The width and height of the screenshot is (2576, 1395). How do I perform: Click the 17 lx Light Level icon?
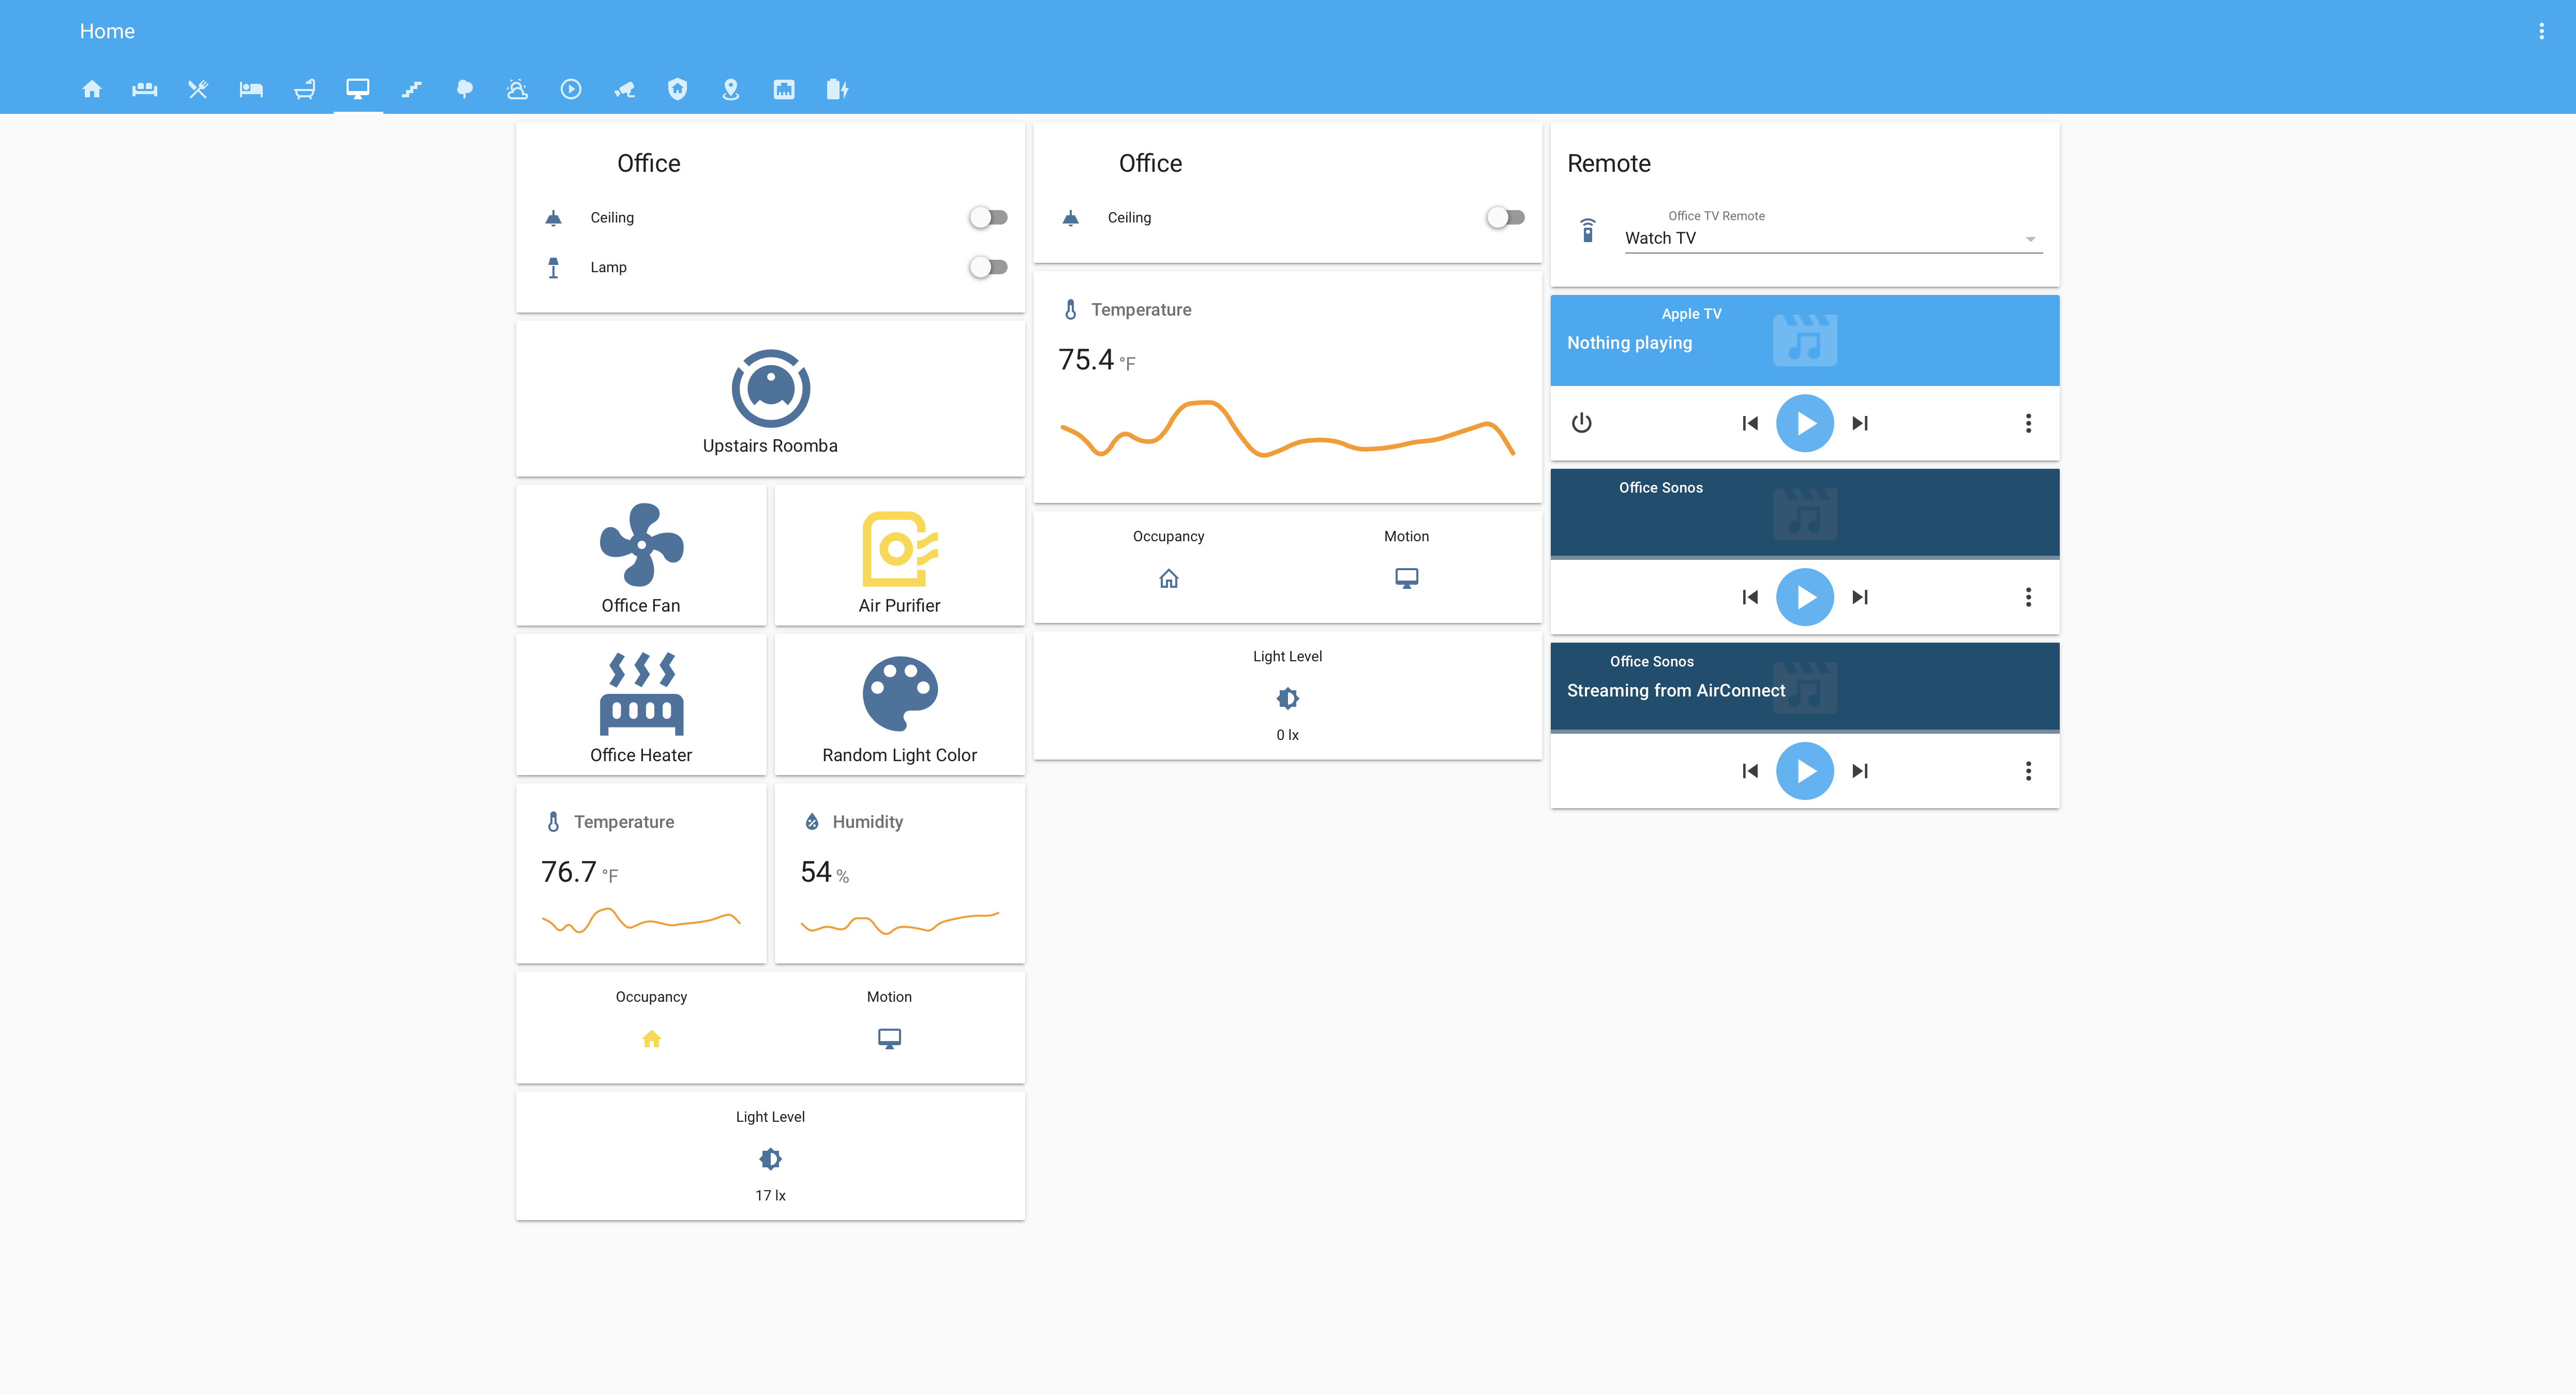click(x=770, y=1159)
